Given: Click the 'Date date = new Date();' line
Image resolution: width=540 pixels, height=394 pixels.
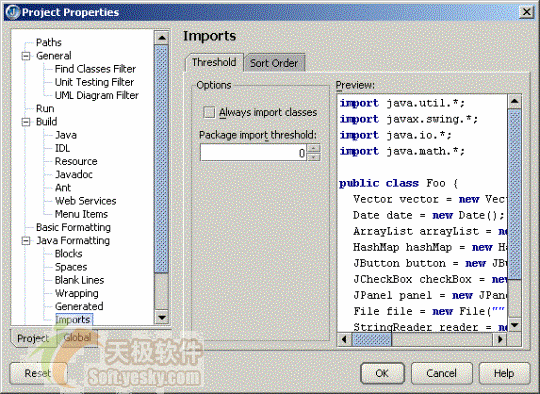Looking at the screenshot, I should (429, 216).
